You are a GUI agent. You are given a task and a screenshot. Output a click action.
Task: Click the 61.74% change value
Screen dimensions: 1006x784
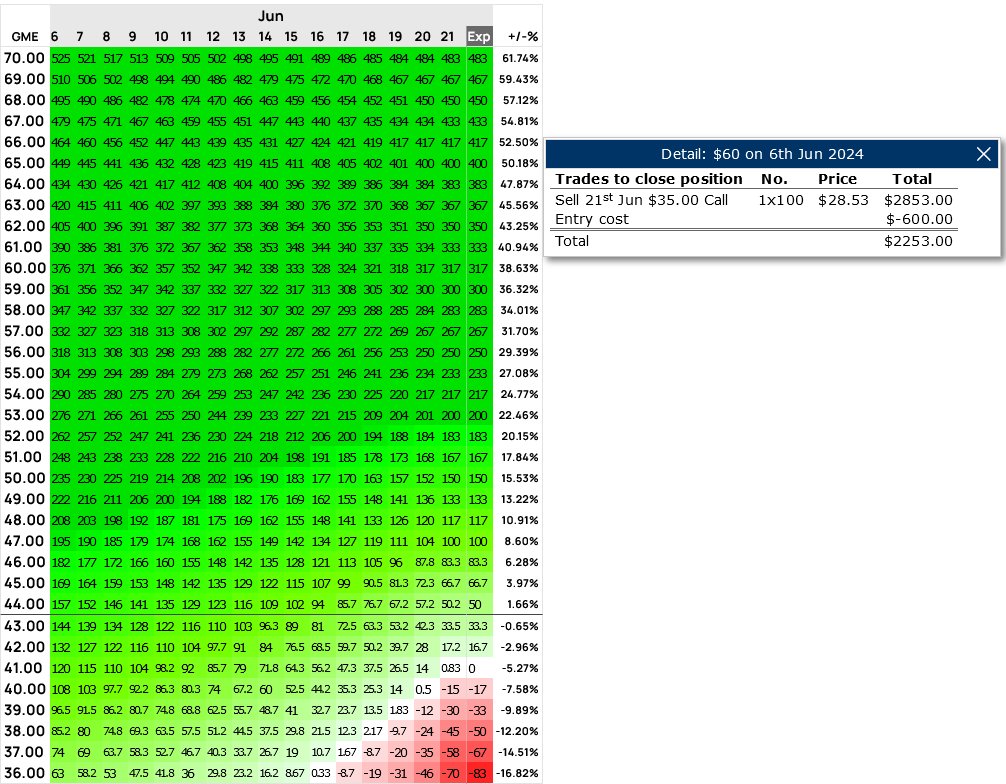tap(520, 58)
